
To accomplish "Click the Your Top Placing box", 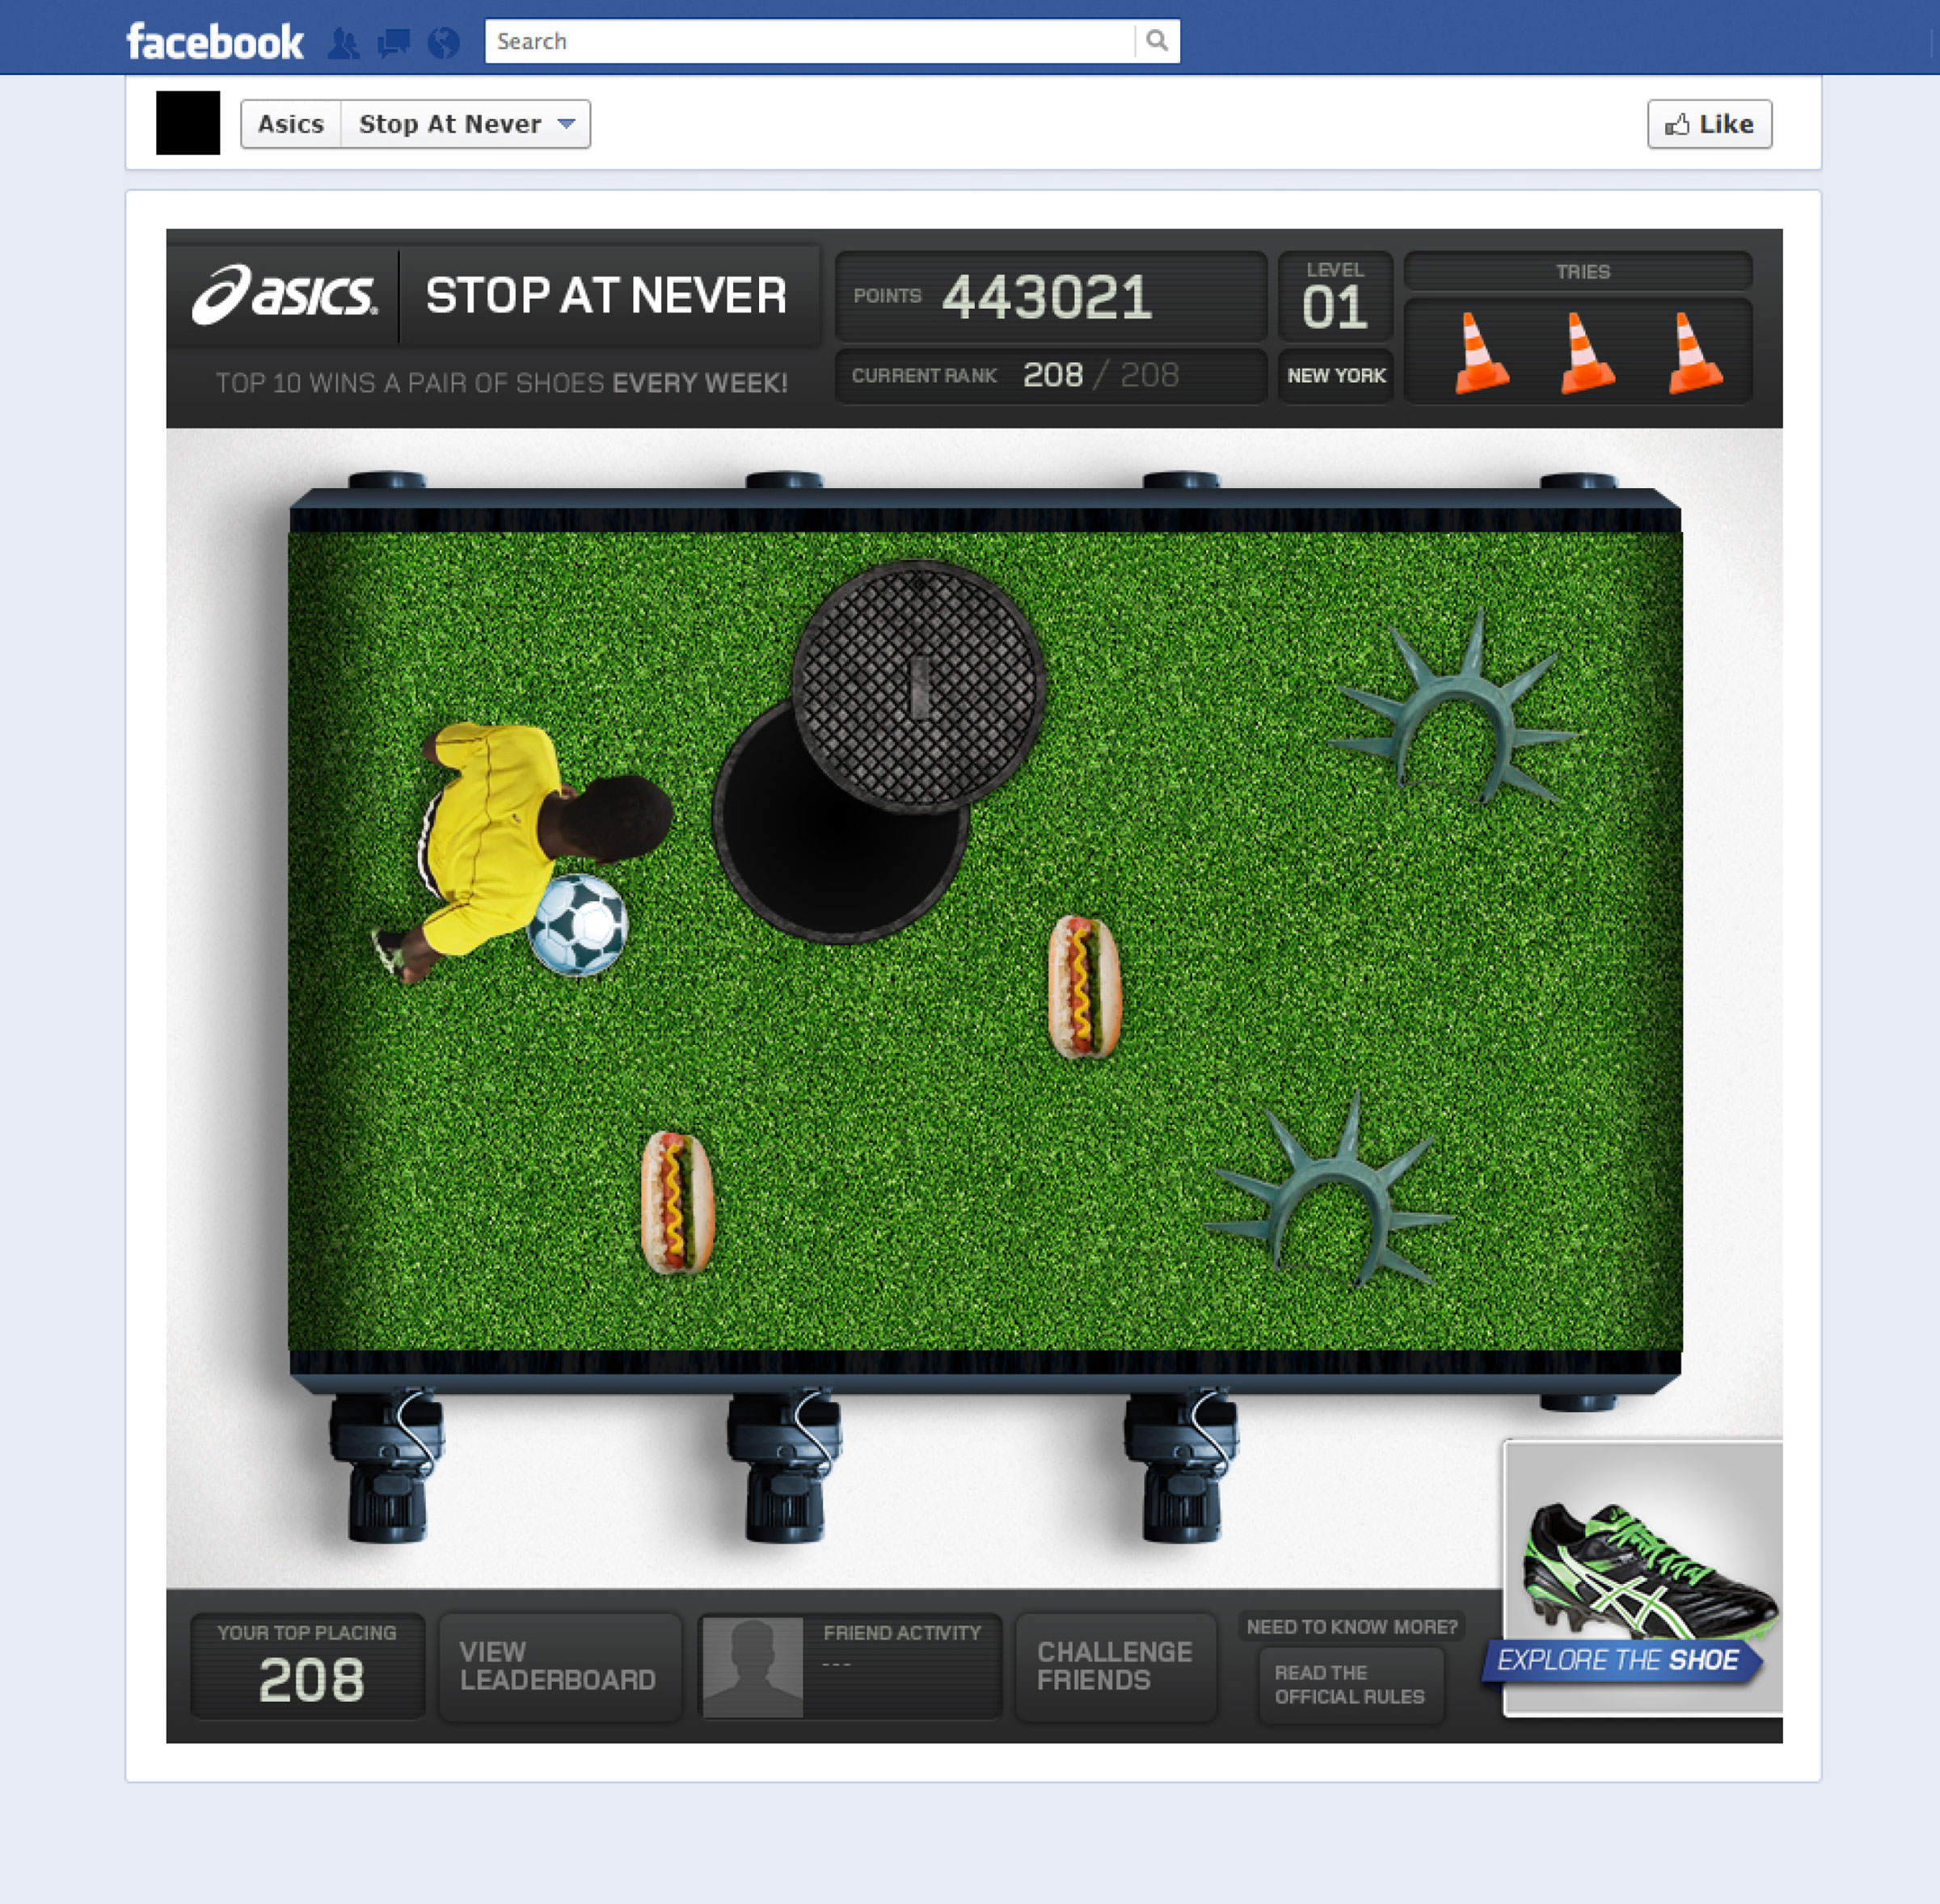I will tap(308, 1666).
